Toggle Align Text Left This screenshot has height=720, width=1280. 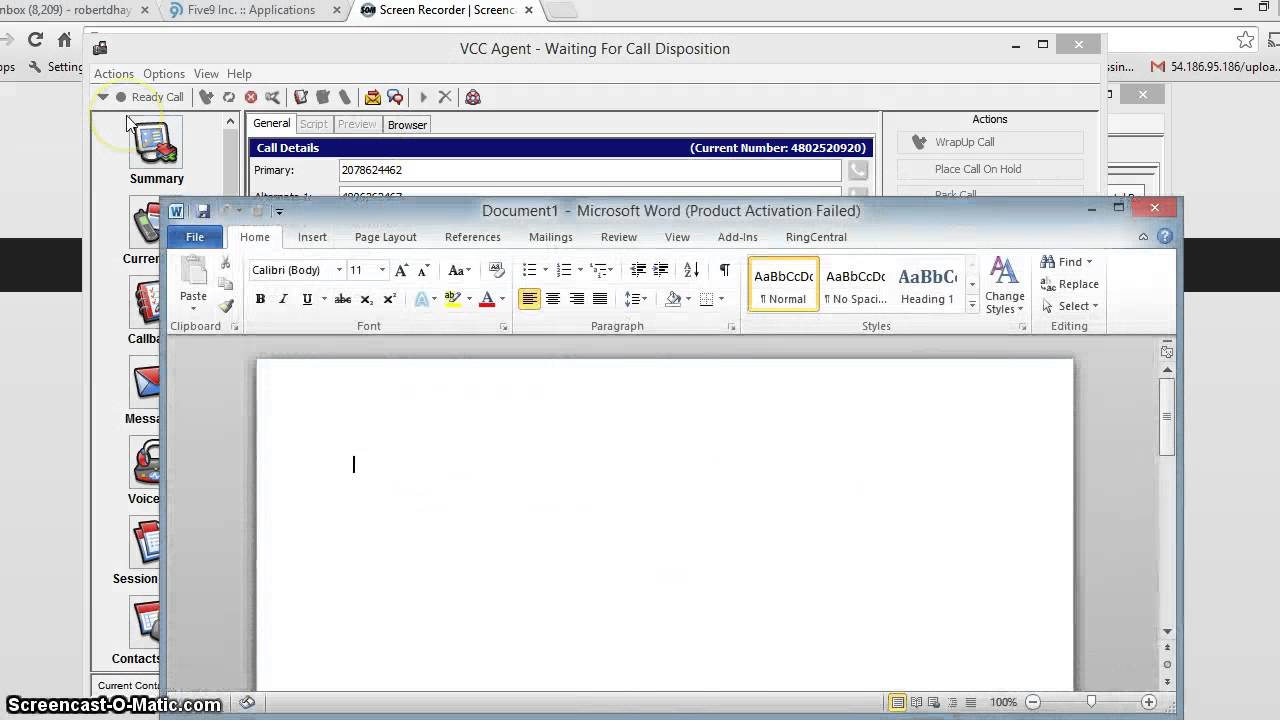[529, 299]
